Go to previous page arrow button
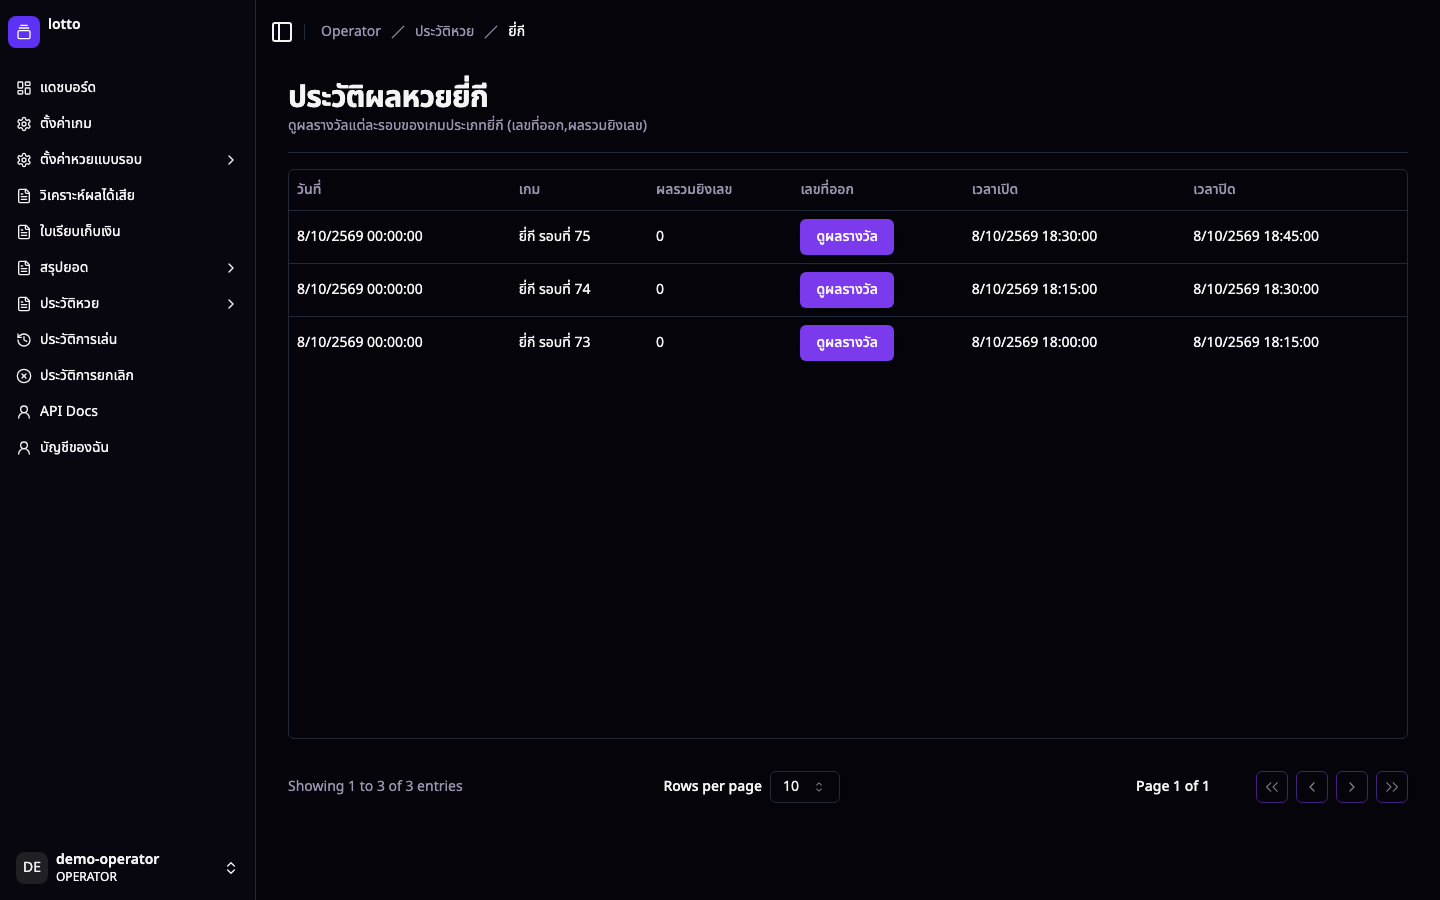This screenshot has width=1440, height=900. [1312, 787]
